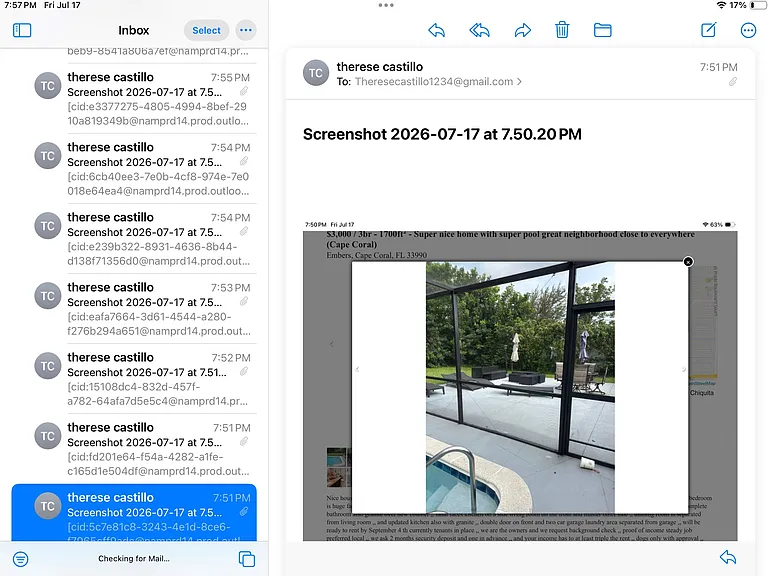Screen dimensions: 768x576
Task: Open the Inbox more options ellipsis
Action: pos(246,30)
